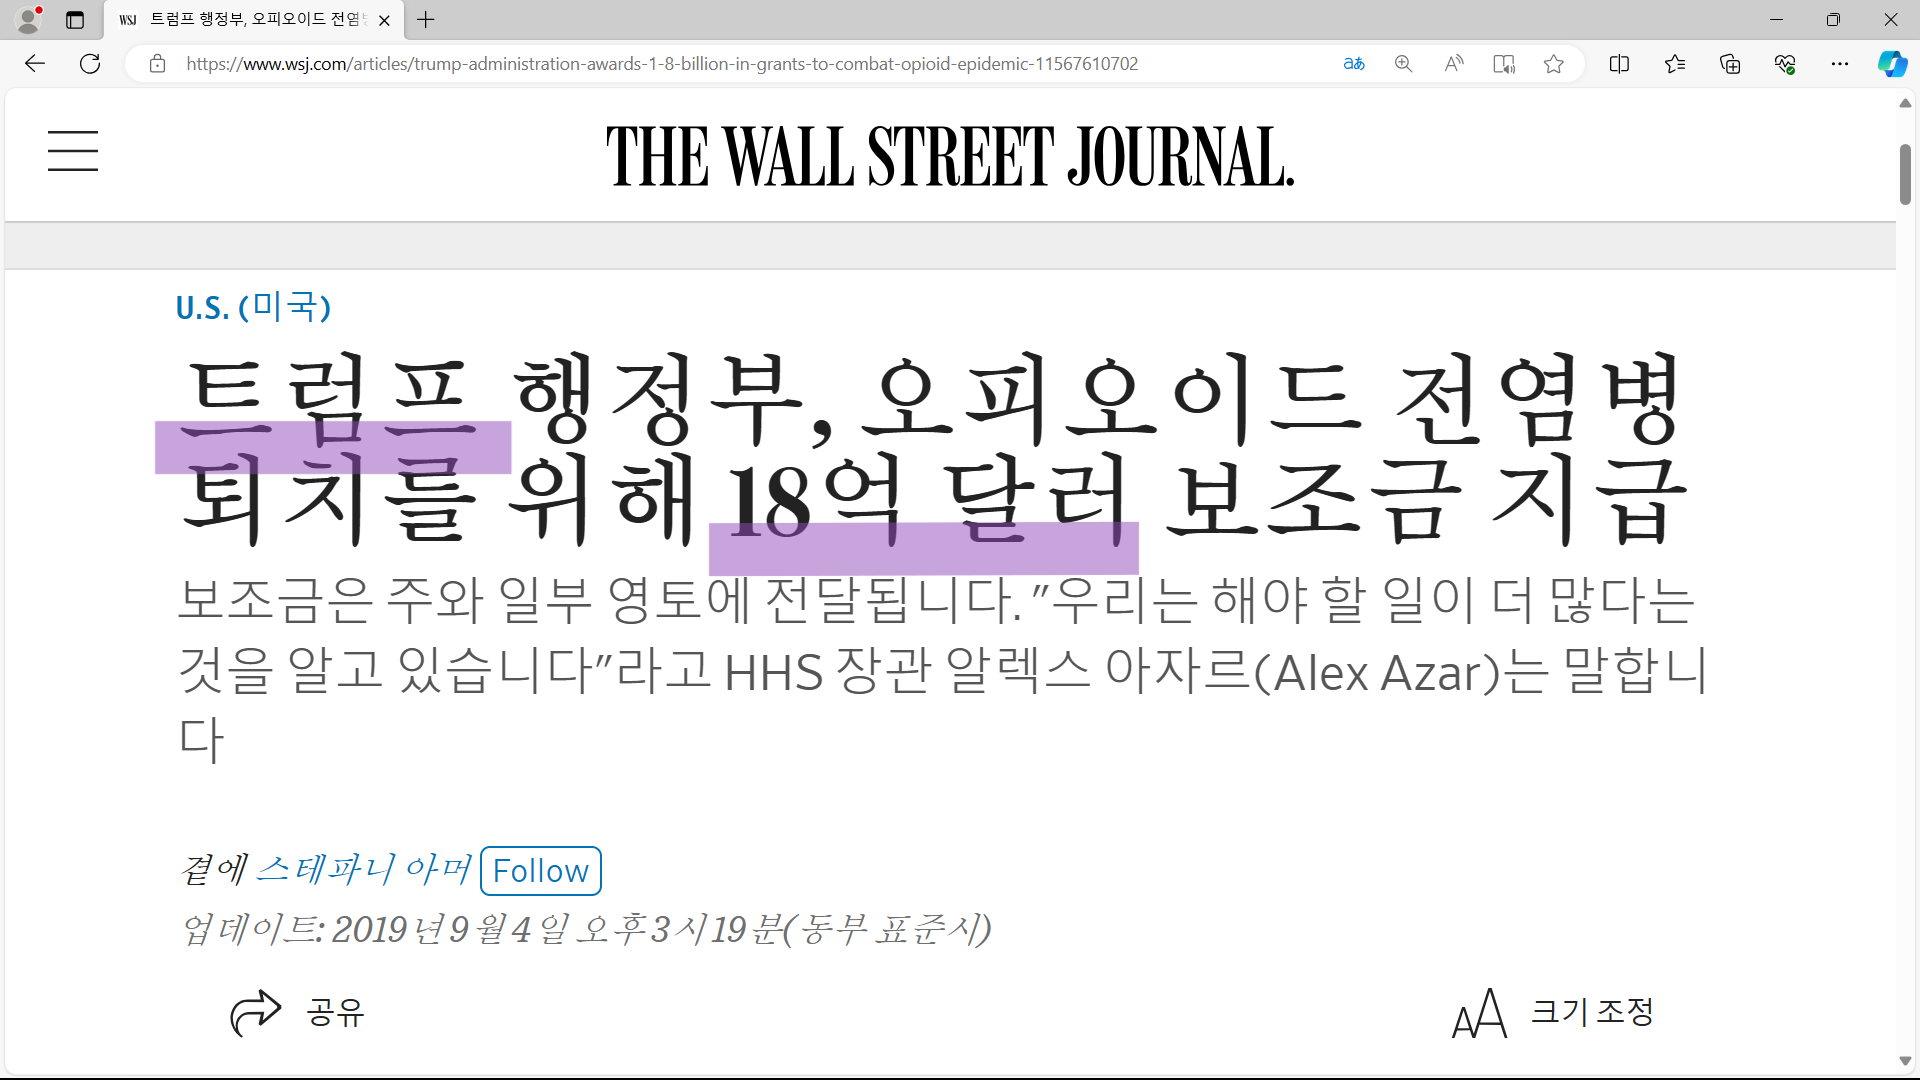1920x1080 pixels.
Task: Open the Collections icon
Action: pyautogui.click(x=1730, y=64)
